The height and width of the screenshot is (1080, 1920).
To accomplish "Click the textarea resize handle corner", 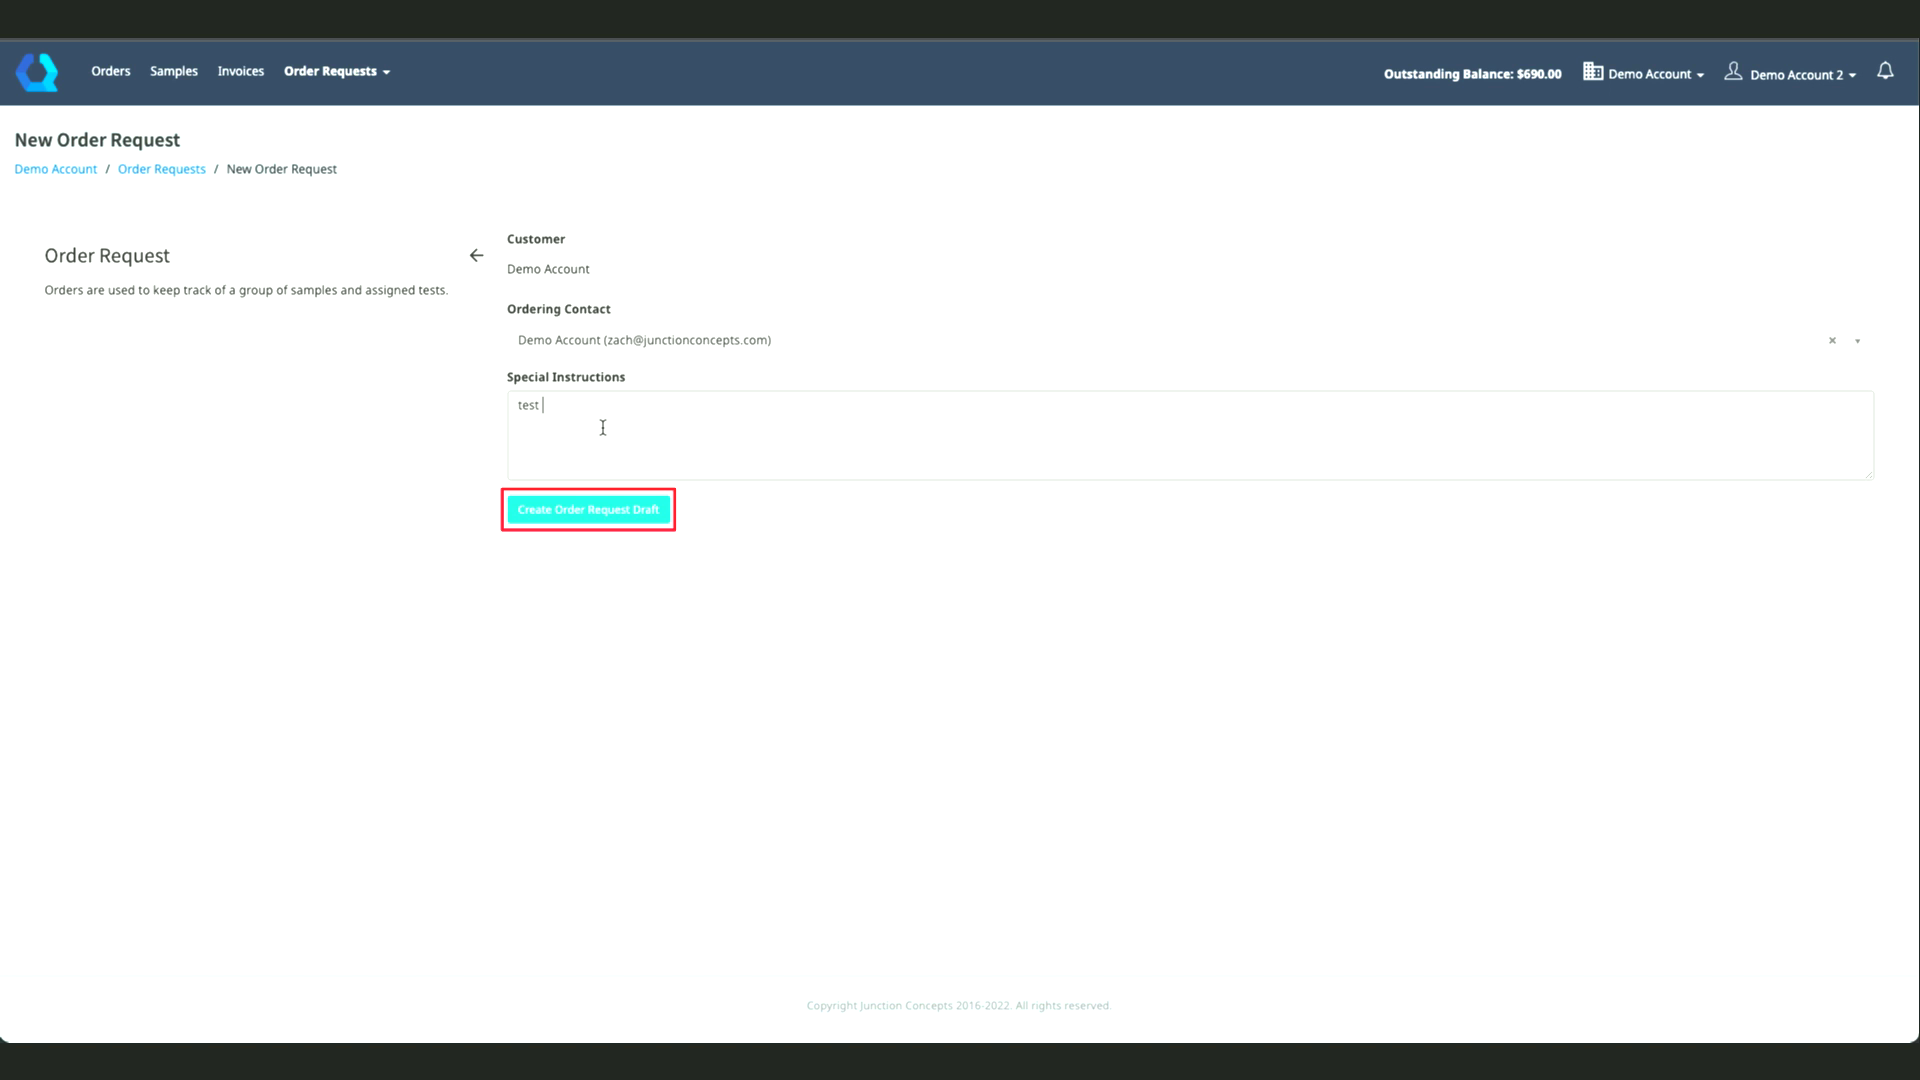I will pyautogui.click(x=1868, y=475).
